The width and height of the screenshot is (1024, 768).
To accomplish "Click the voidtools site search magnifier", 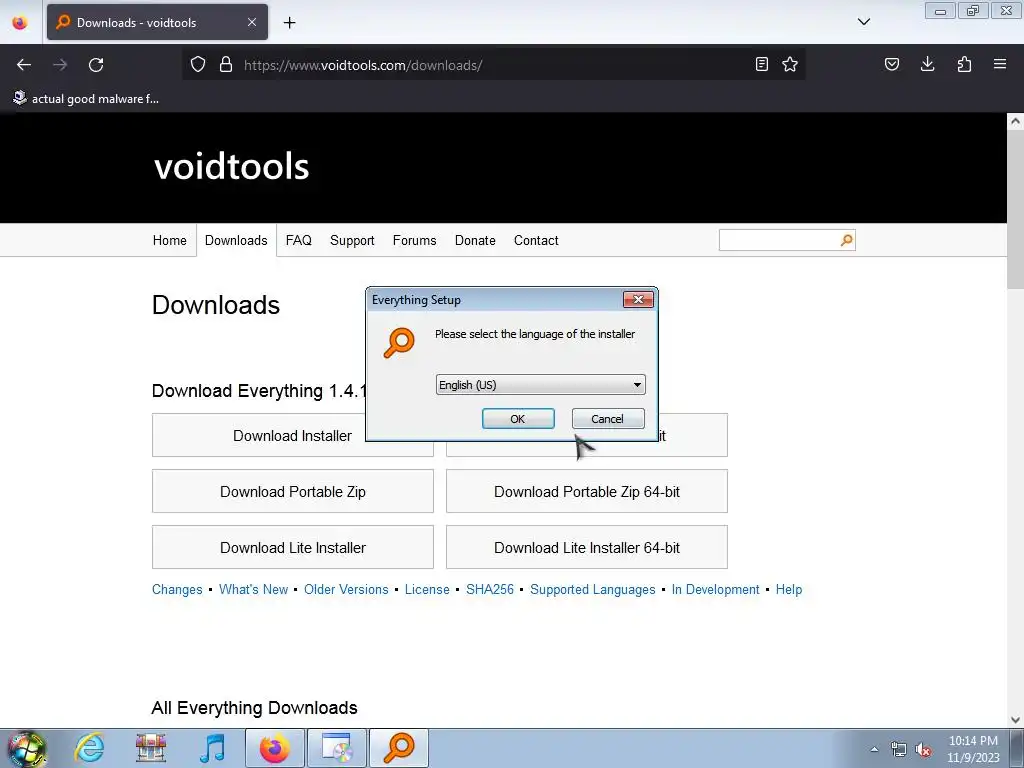I will tap(846, 240).
